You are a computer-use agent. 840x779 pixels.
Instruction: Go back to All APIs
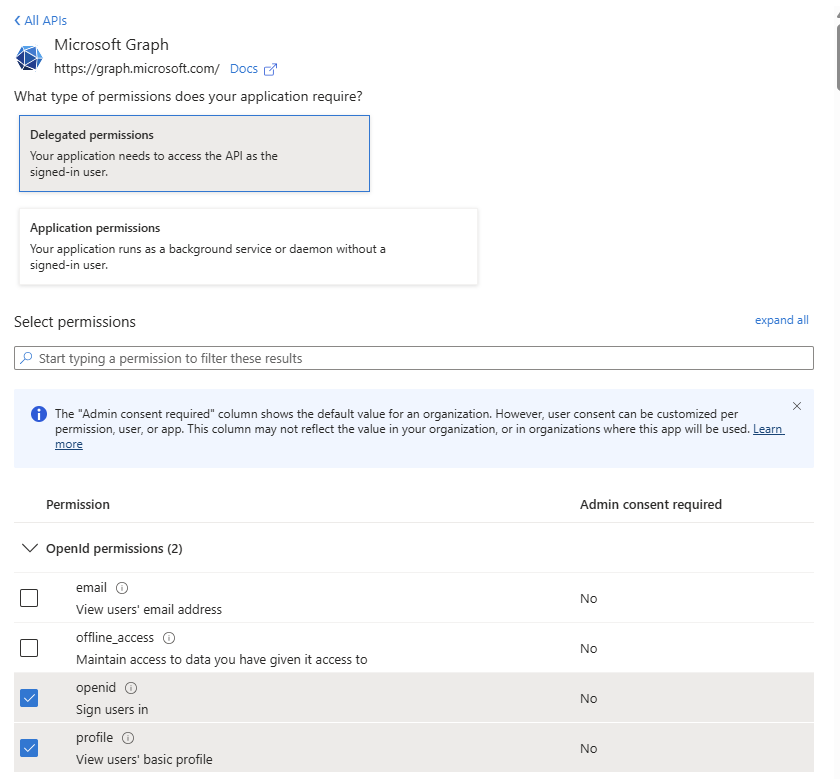tap(41, 20)
